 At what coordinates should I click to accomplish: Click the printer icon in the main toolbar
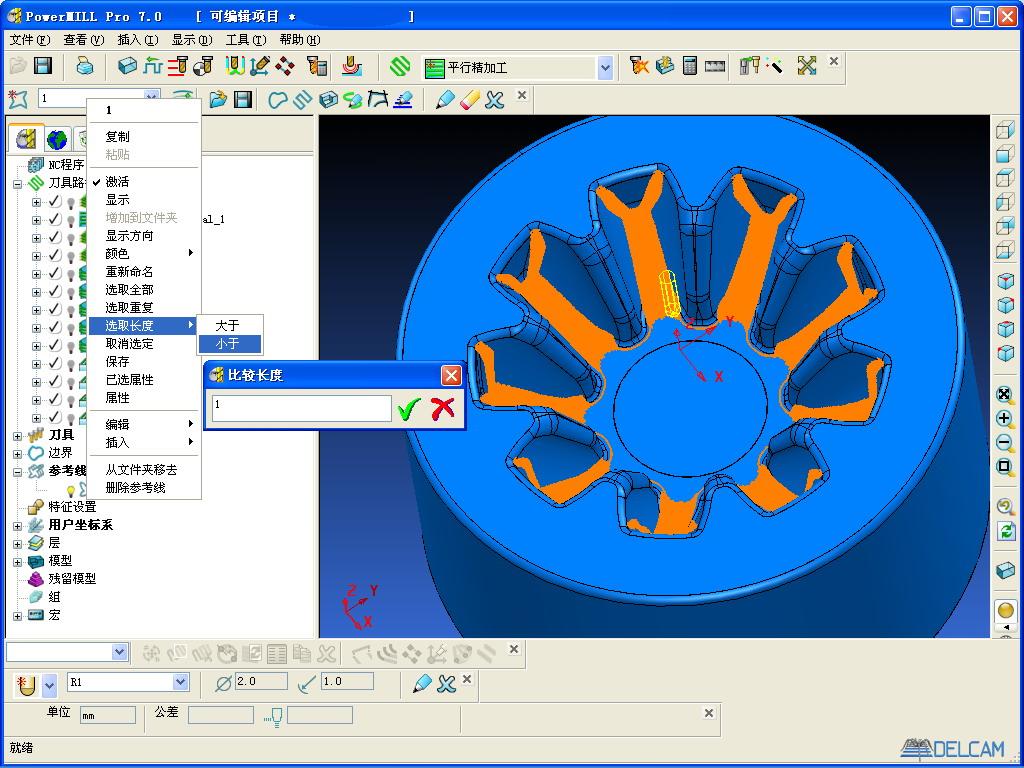84,66
